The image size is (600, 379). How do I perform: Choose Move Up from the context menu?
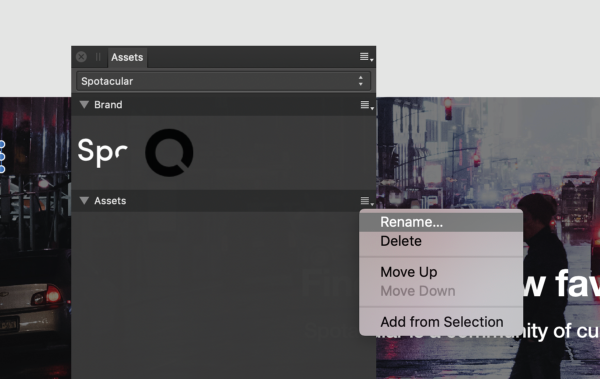[441, 272]
